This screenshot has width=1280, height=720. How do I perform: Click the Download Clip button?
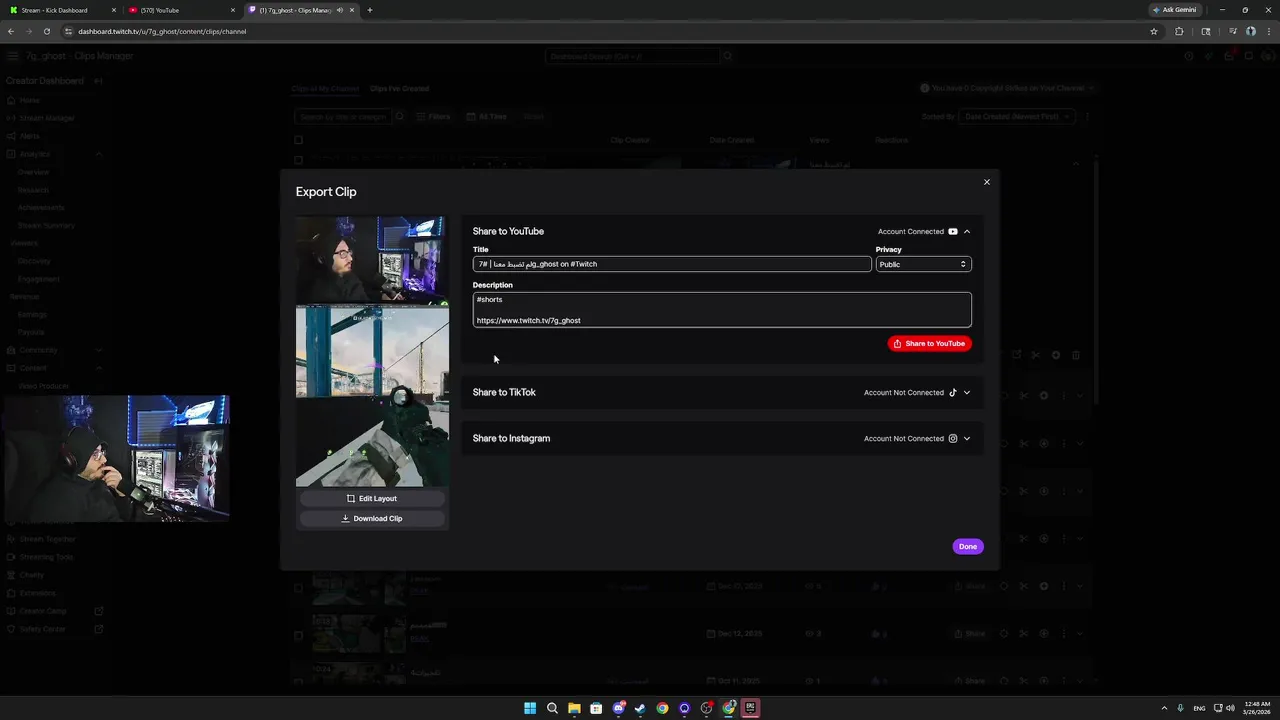tap(372, 518)
